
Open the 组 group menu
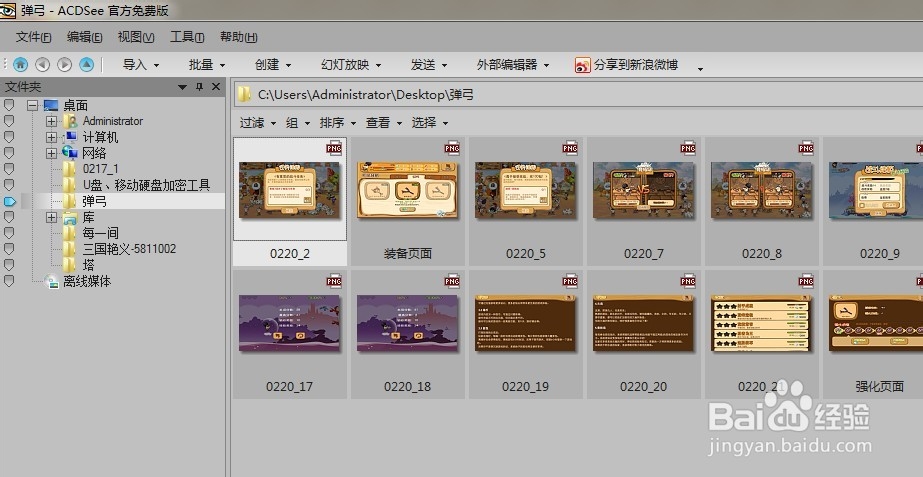click(298, 122)
